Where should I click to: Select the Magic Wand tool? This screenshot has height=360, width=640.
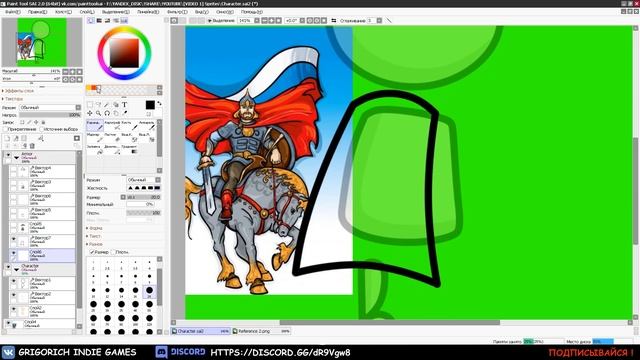pyautogui.click(x=107, y=104)
